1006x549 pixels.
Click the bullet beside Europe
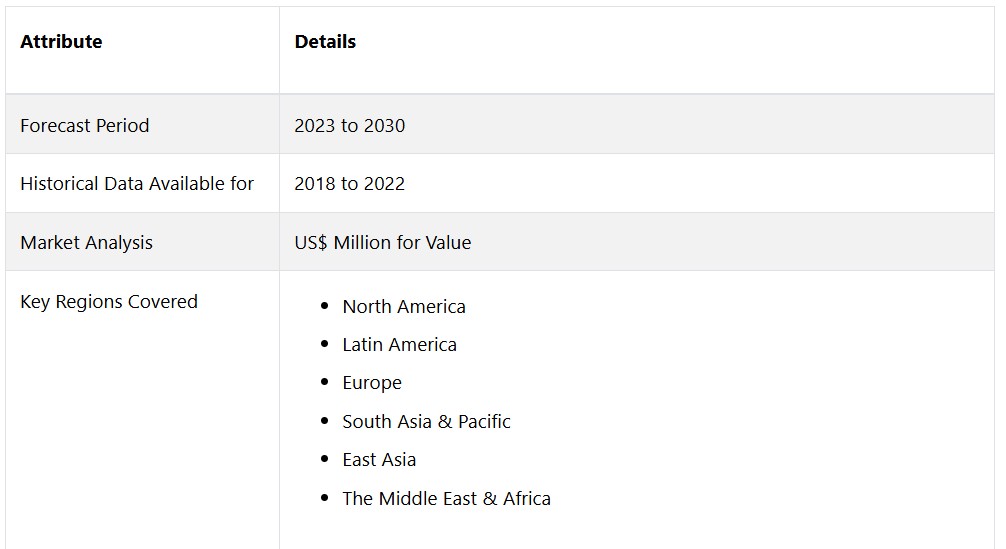324,382
